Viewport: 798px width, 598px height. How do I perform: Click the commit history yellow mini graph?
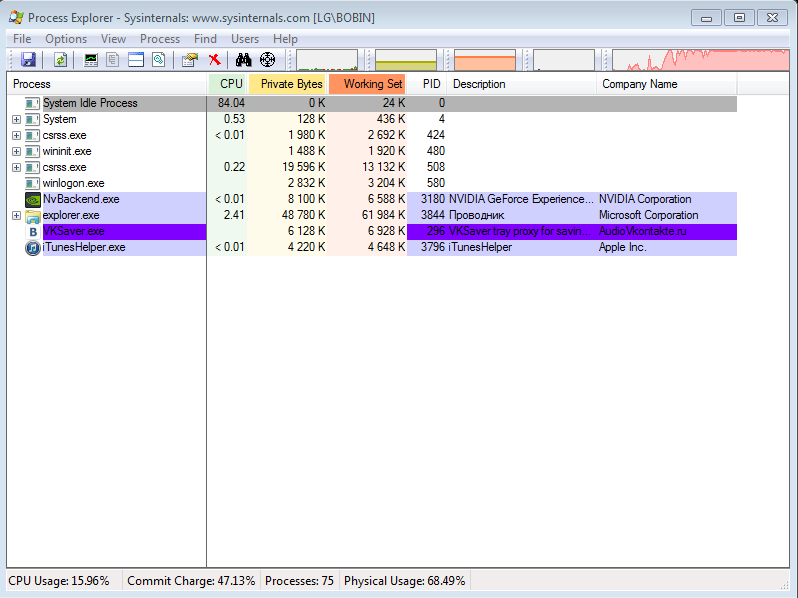(x=406, y=60)
